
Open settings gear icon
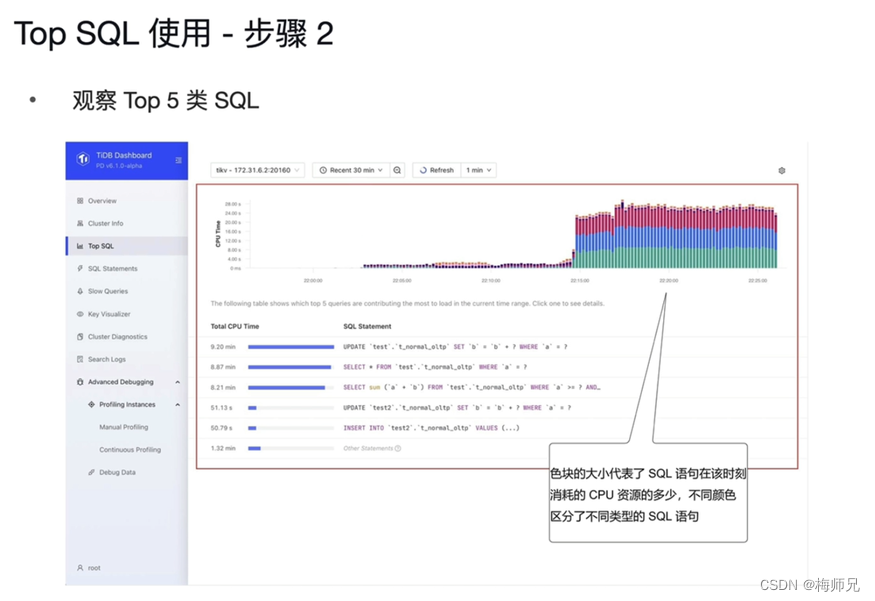(x=782, y=171)
